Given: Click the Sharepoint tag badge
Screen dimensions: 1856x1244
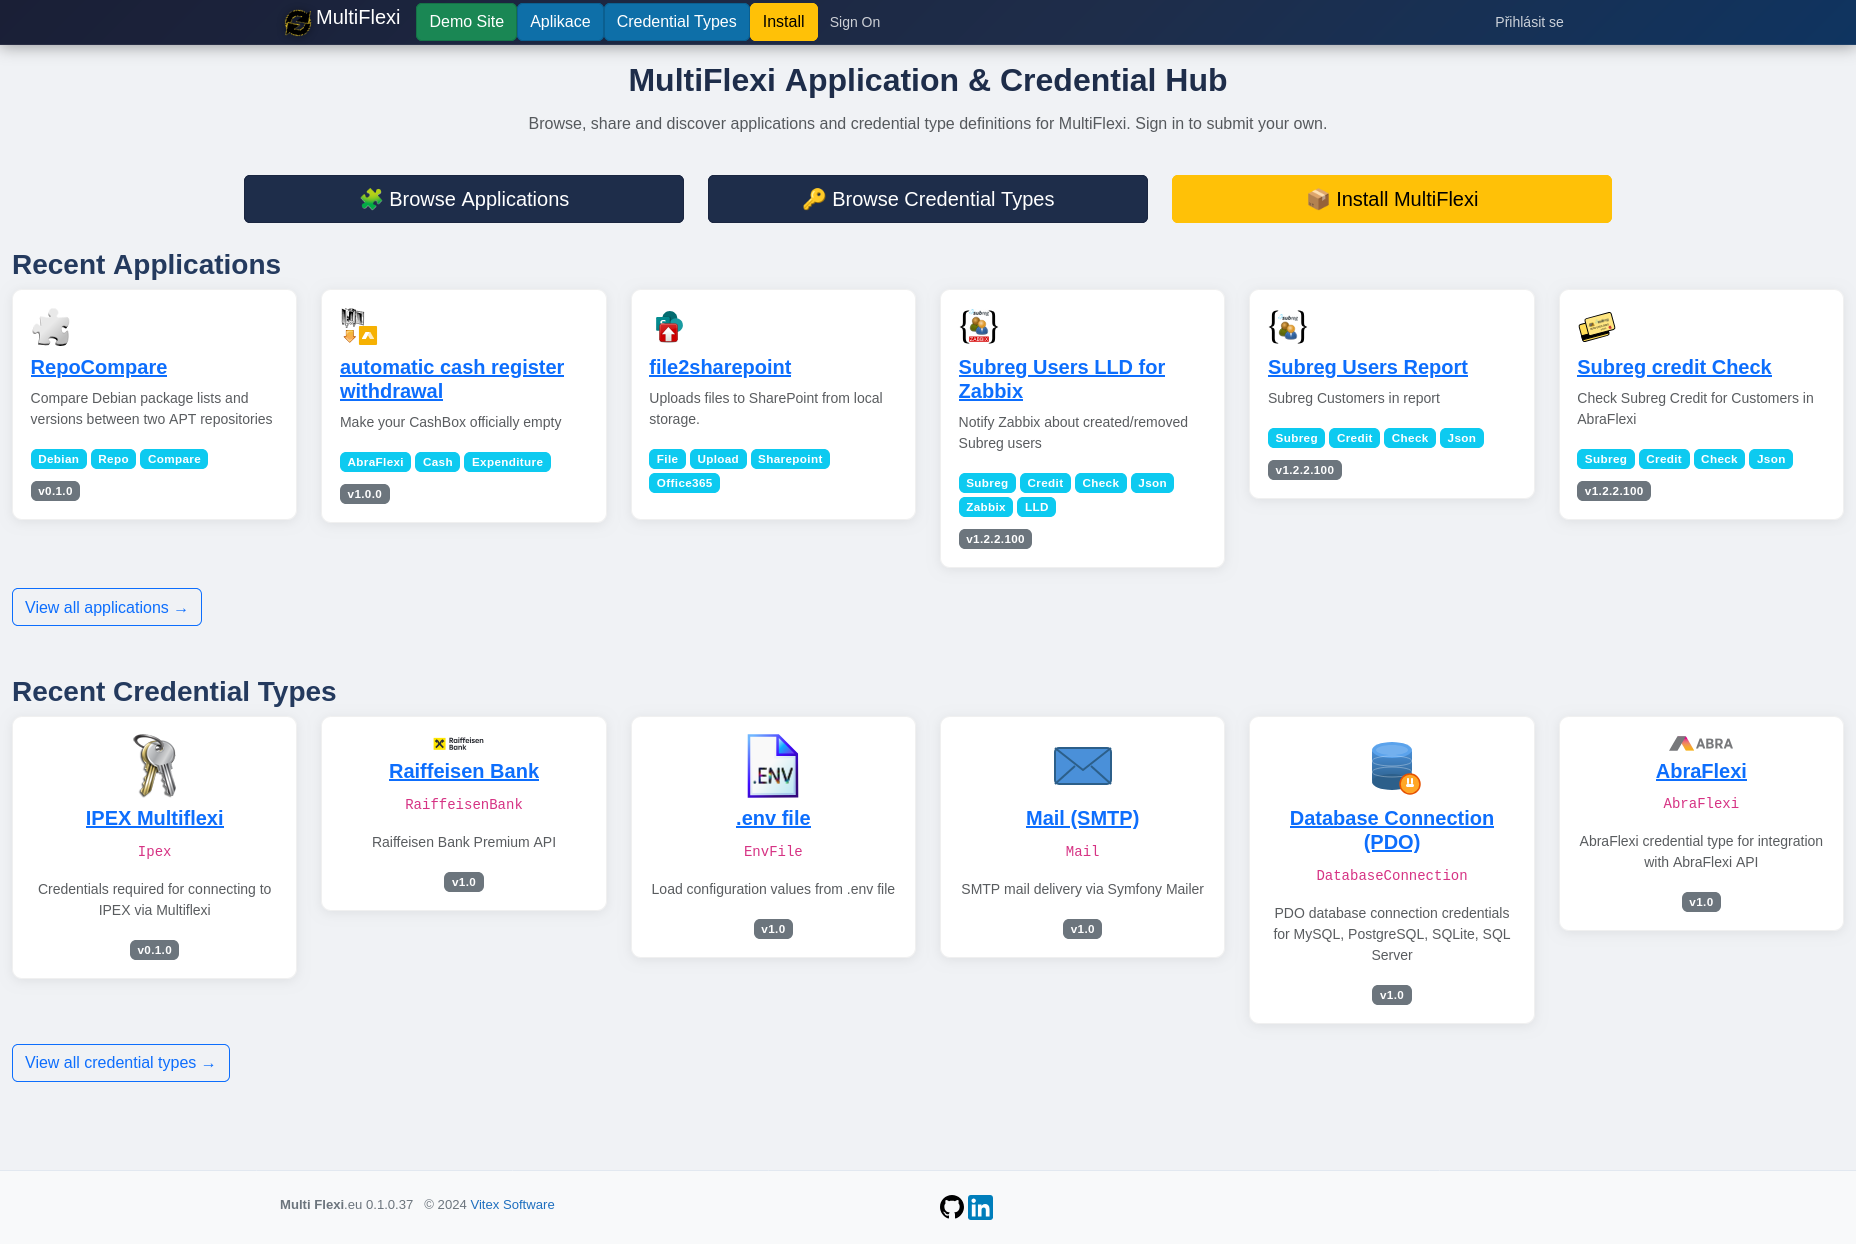Looking at the screenshot, I should point(790,459).
